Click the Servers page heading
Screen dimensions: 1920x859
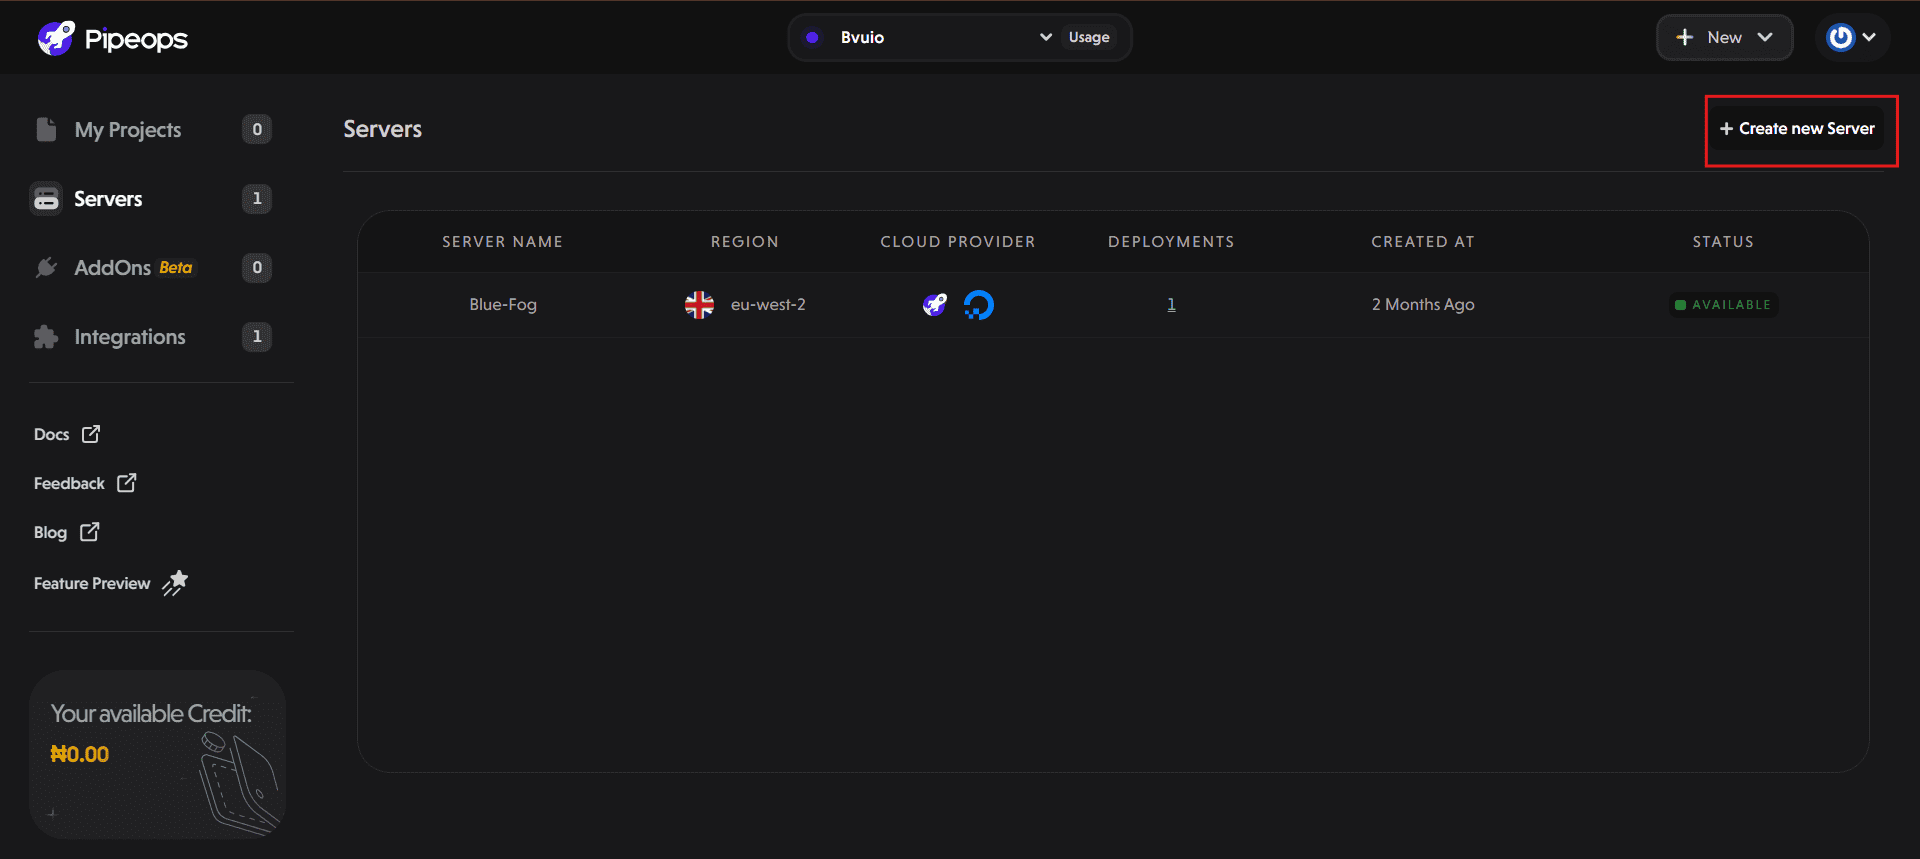382,129
